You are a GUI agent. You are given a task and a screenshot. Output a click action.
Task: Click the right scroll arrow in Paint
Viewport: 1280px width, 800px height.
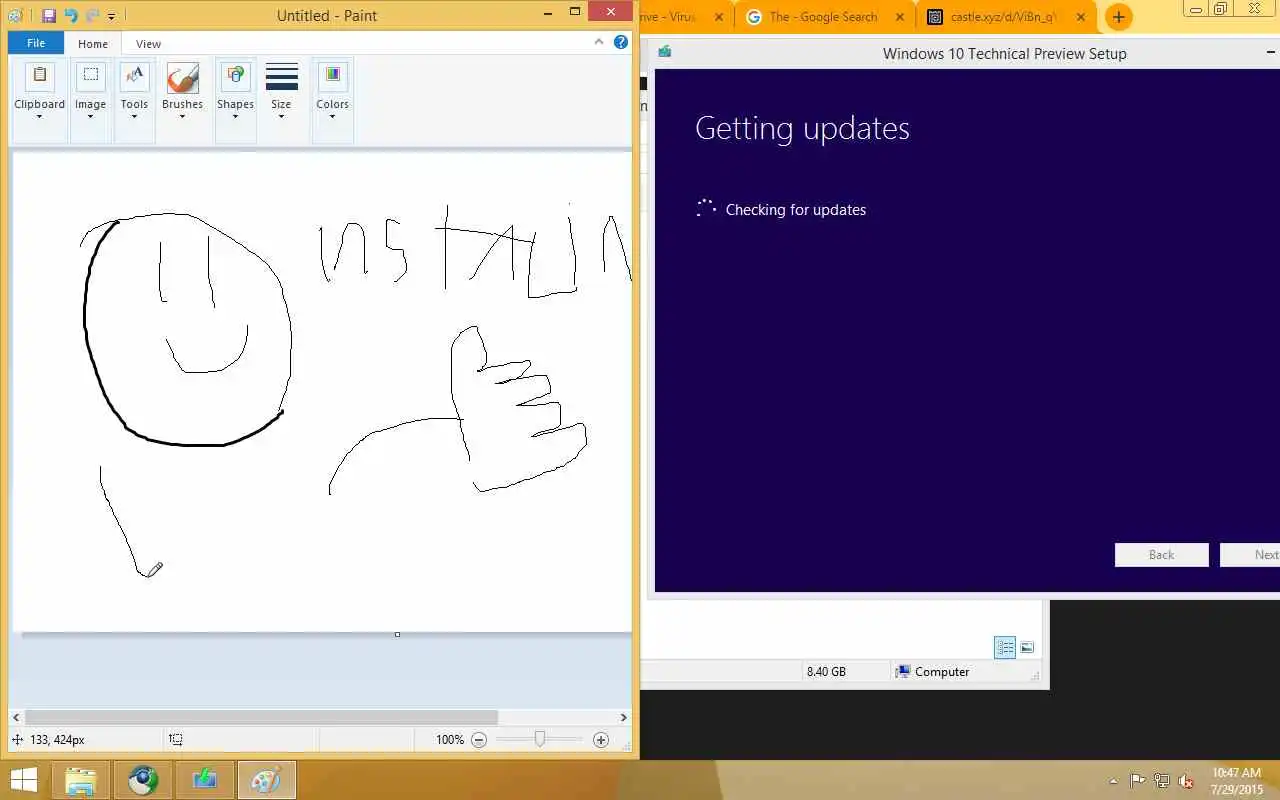click(624, 717)
